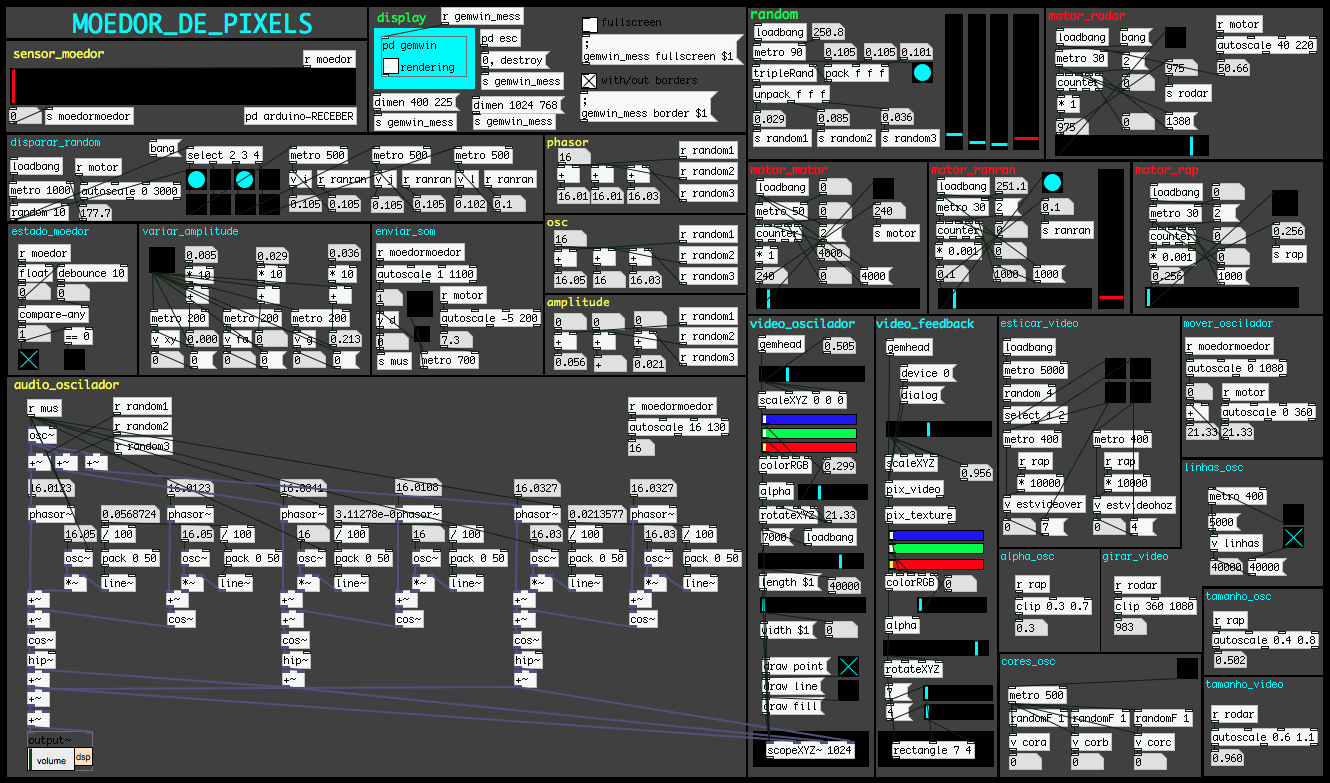Click 'dimen 1024 768' message
Screen dimensions: 1330x783
516,105
